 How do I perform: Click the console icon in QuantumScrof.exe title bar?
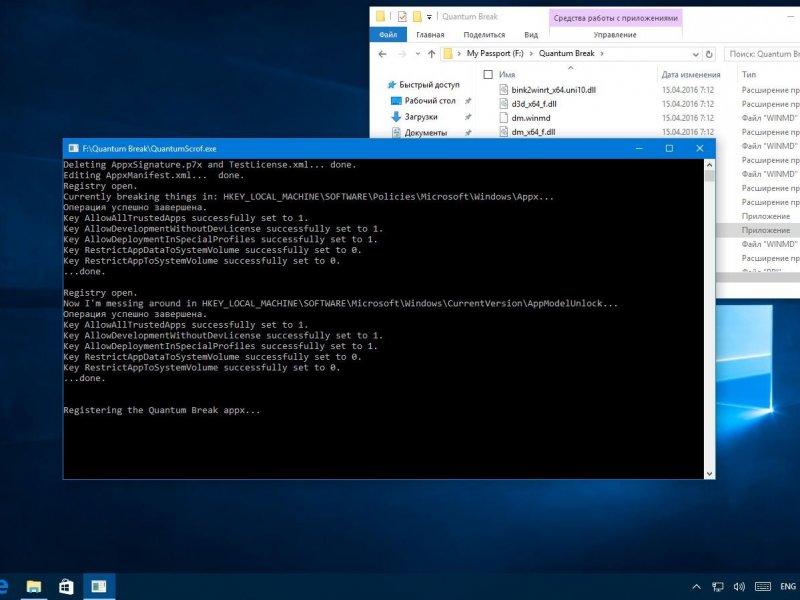click(x=73, y=148)
